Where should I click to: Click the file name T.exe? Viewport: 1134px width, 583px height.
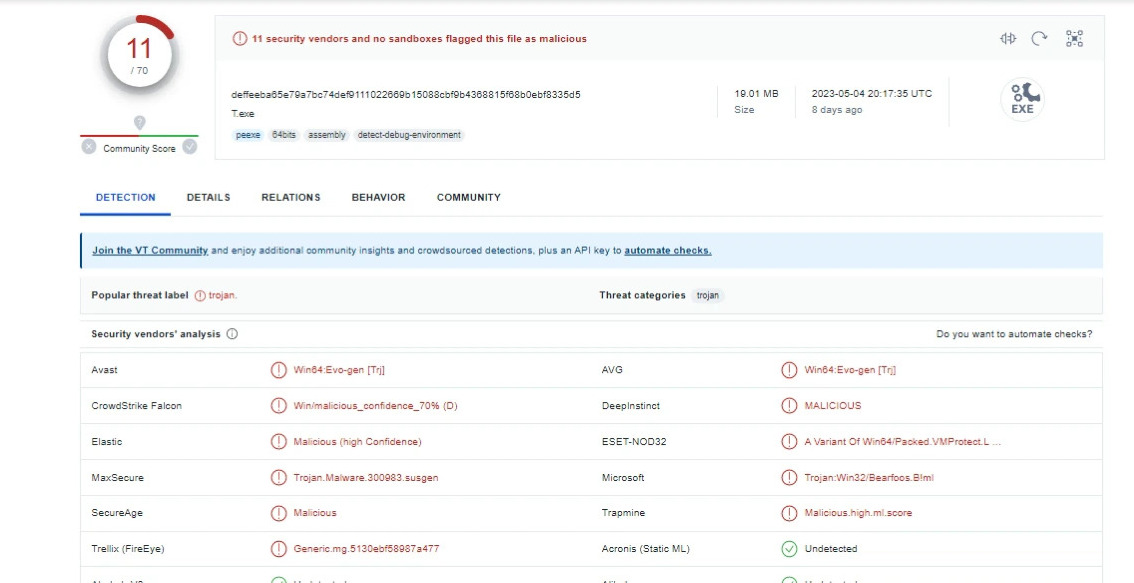click(242, 114)
